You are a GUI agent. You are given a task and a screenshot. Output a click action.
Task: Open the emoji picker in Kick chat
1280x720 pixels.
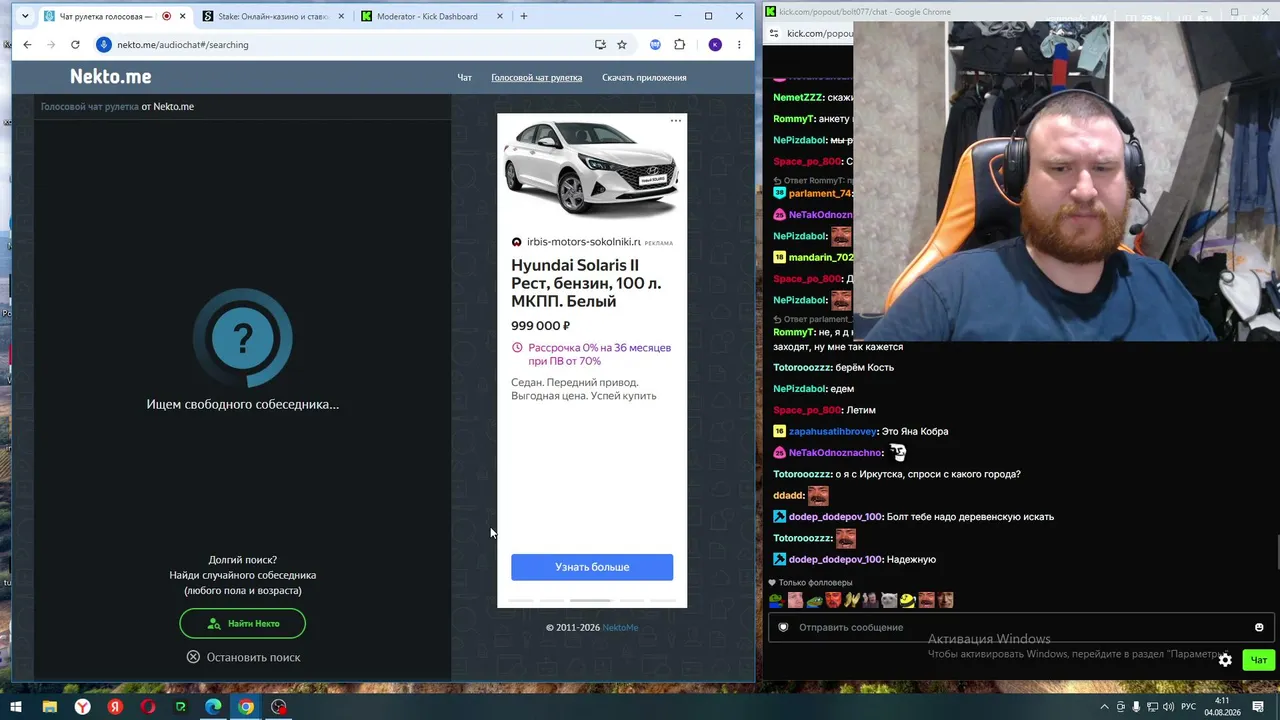[x=1259, y=627]
